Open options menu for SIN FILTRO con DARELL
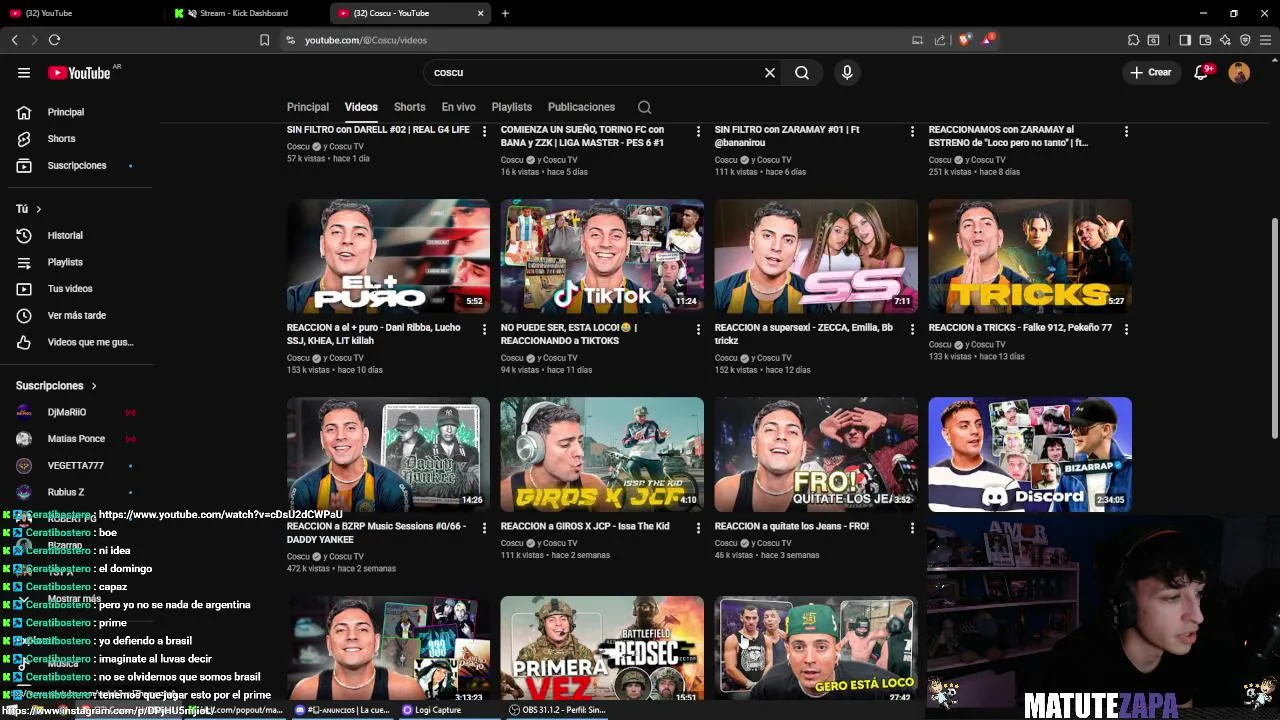This screenshot has width=1280, height=720. click(485, 131)
